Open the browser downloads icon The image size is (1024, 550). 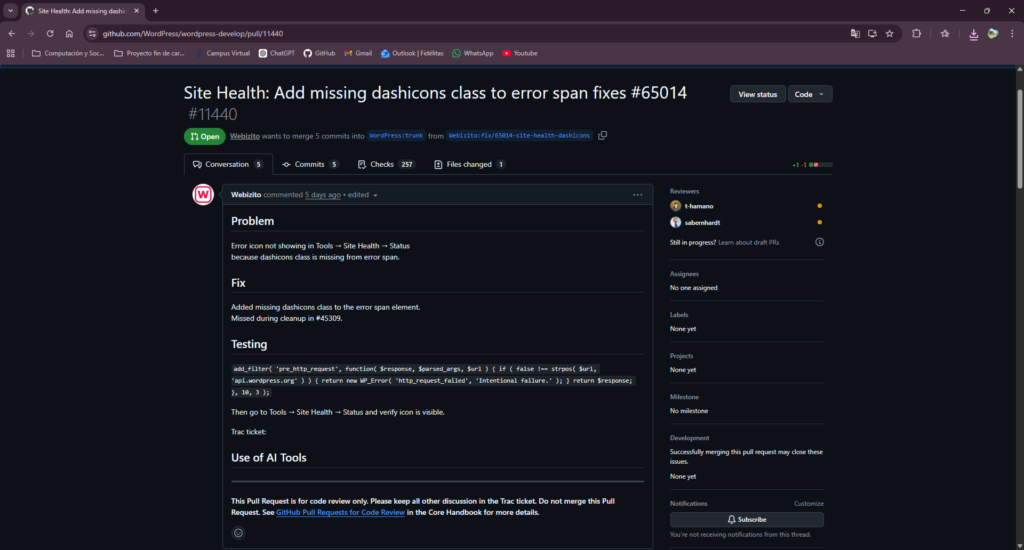click(974, 34)
